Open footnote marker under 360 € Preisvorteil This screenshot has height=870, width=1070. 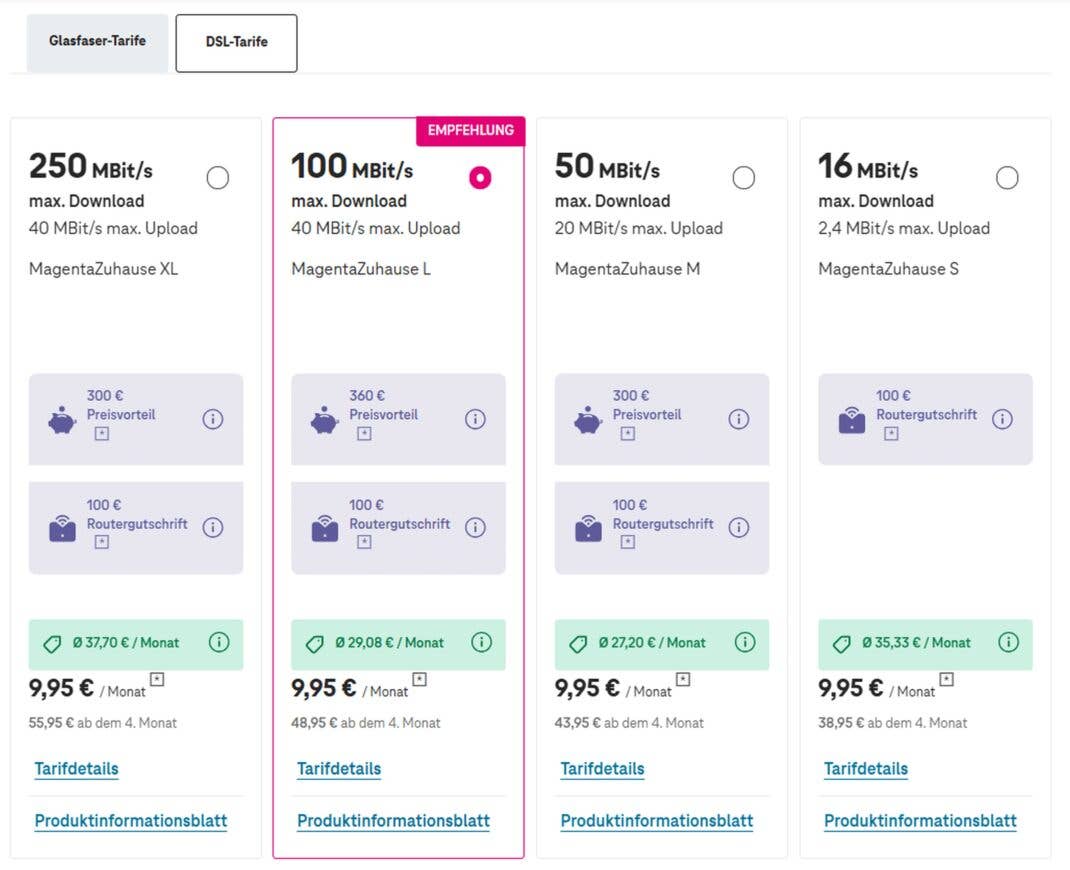point(364,434)
